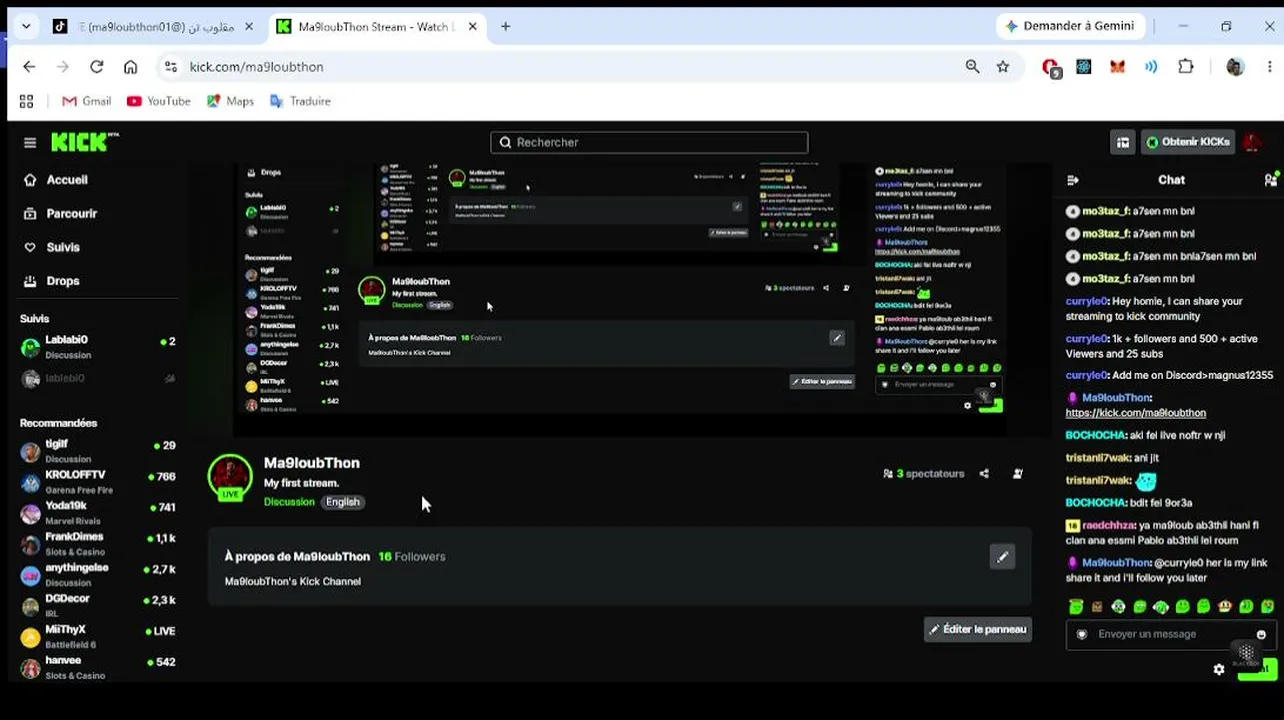Viewport: 1284px width, 720px height.
Task: Open Traduire bookmark
Action: click(x=300, y=101)
